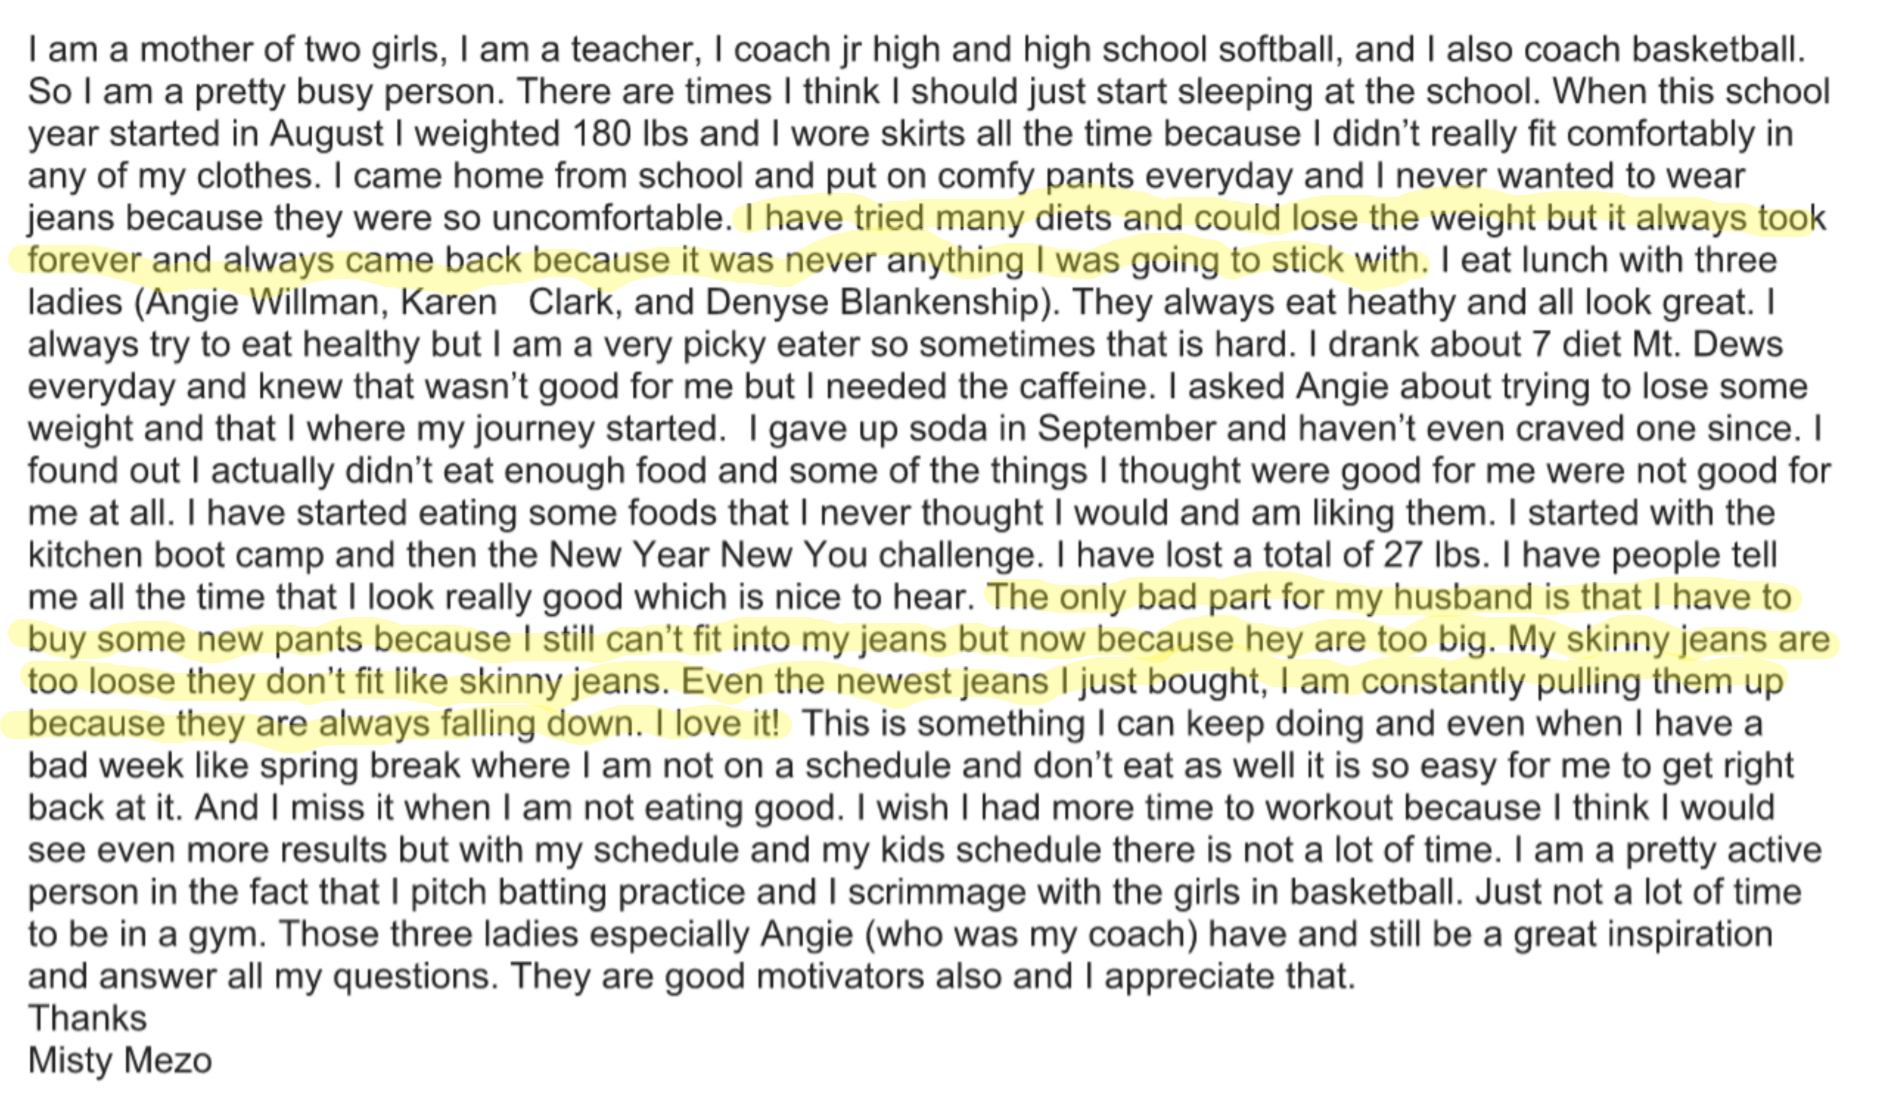Click the name "Misty Mezo" signature
The width and height of the screenshot is (1880, 1104).
click(x=120, y=1060)
